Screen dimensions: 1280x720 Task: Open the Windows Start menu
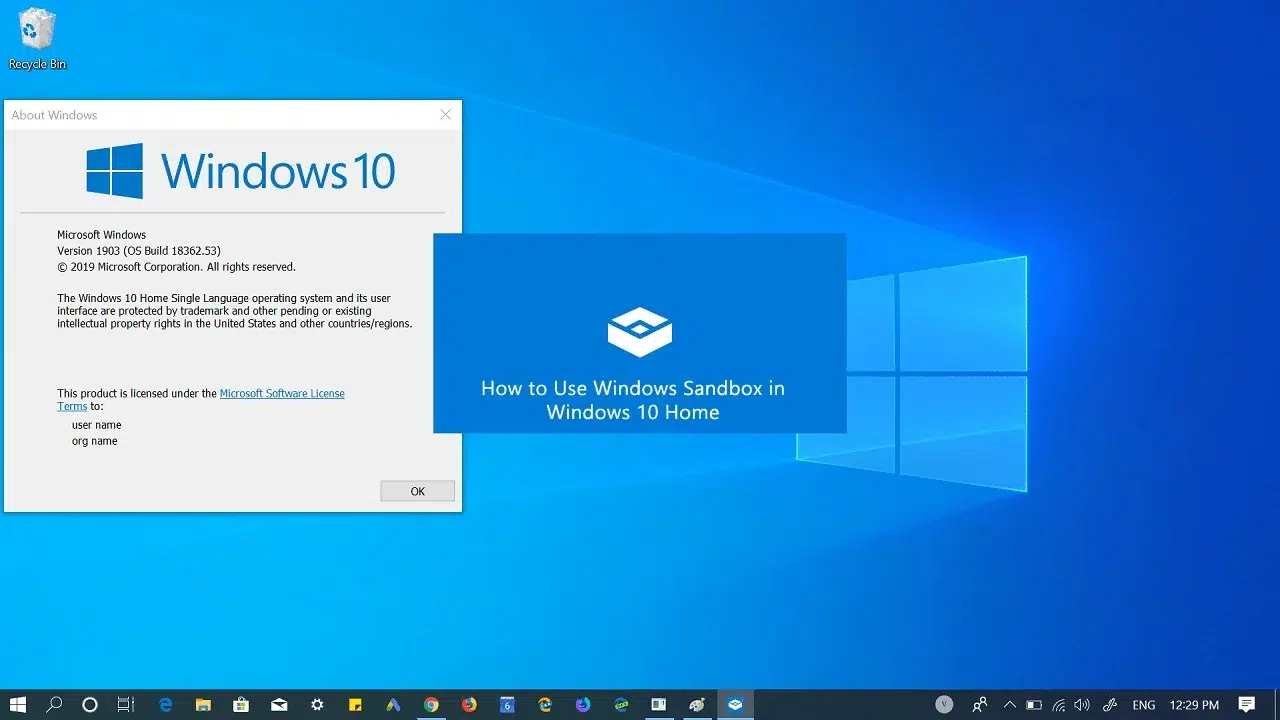tap(17, 704)
